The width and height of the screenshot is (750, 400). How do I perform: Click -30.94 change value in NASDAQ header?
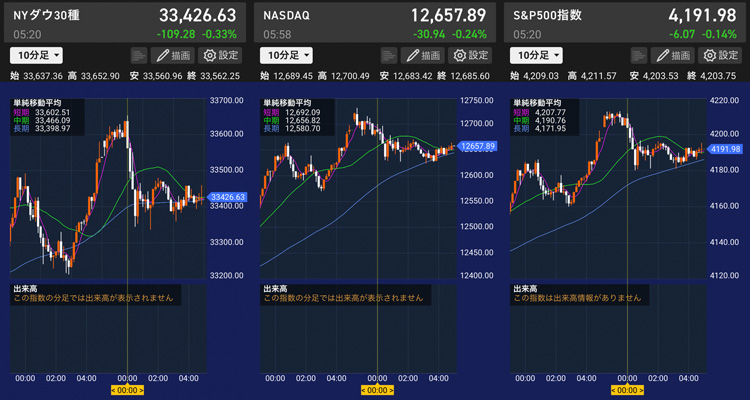point(431,34)
